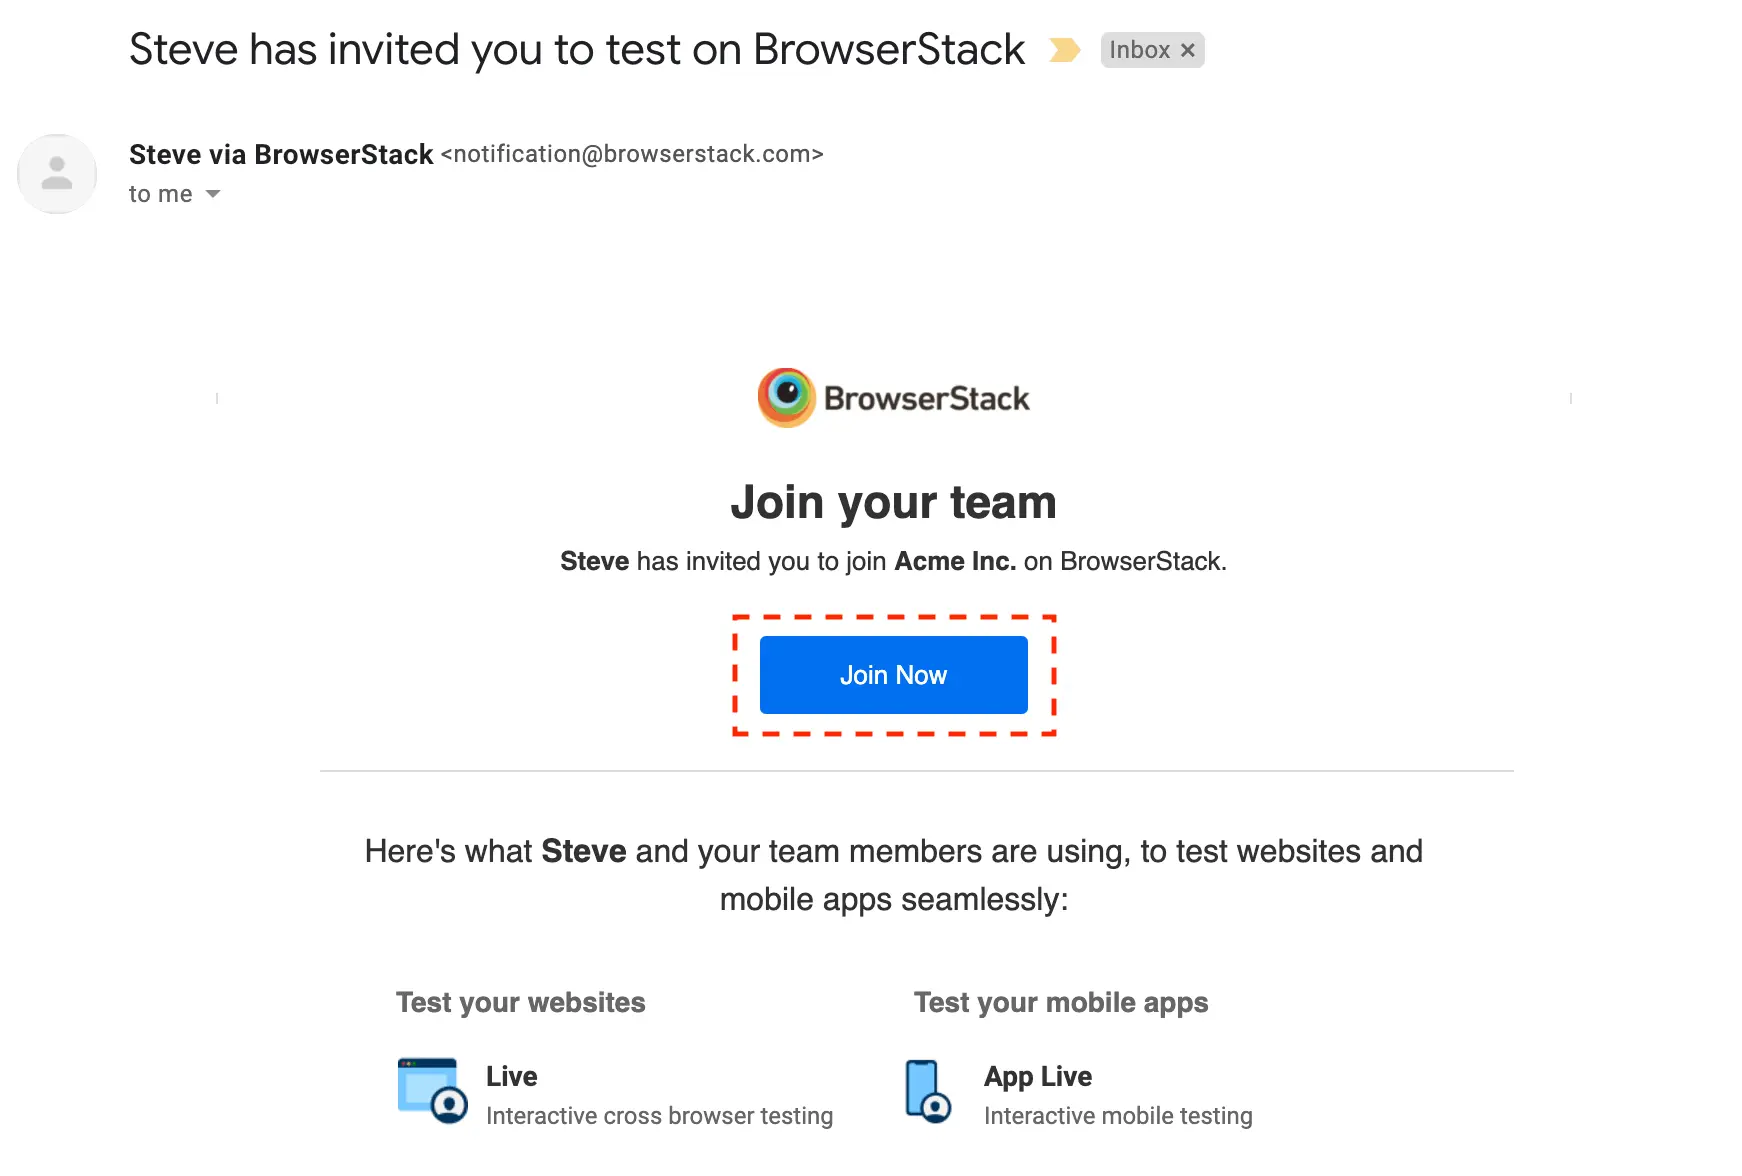Click the BrowserStack wordmark text

[926, 399]
